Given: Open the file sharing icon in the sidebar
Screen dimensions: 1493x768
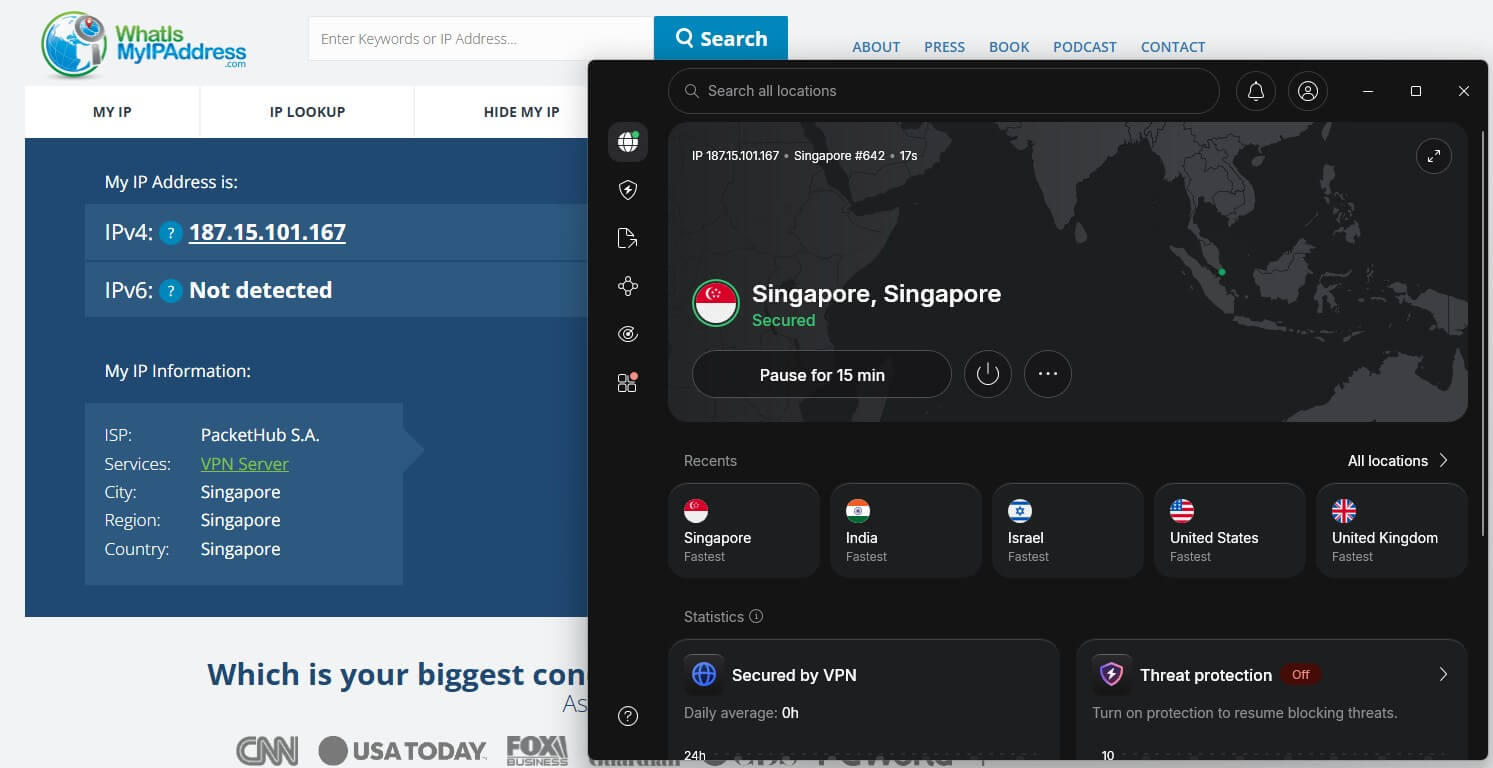Looking at the screenshot, I should point(628,238).
